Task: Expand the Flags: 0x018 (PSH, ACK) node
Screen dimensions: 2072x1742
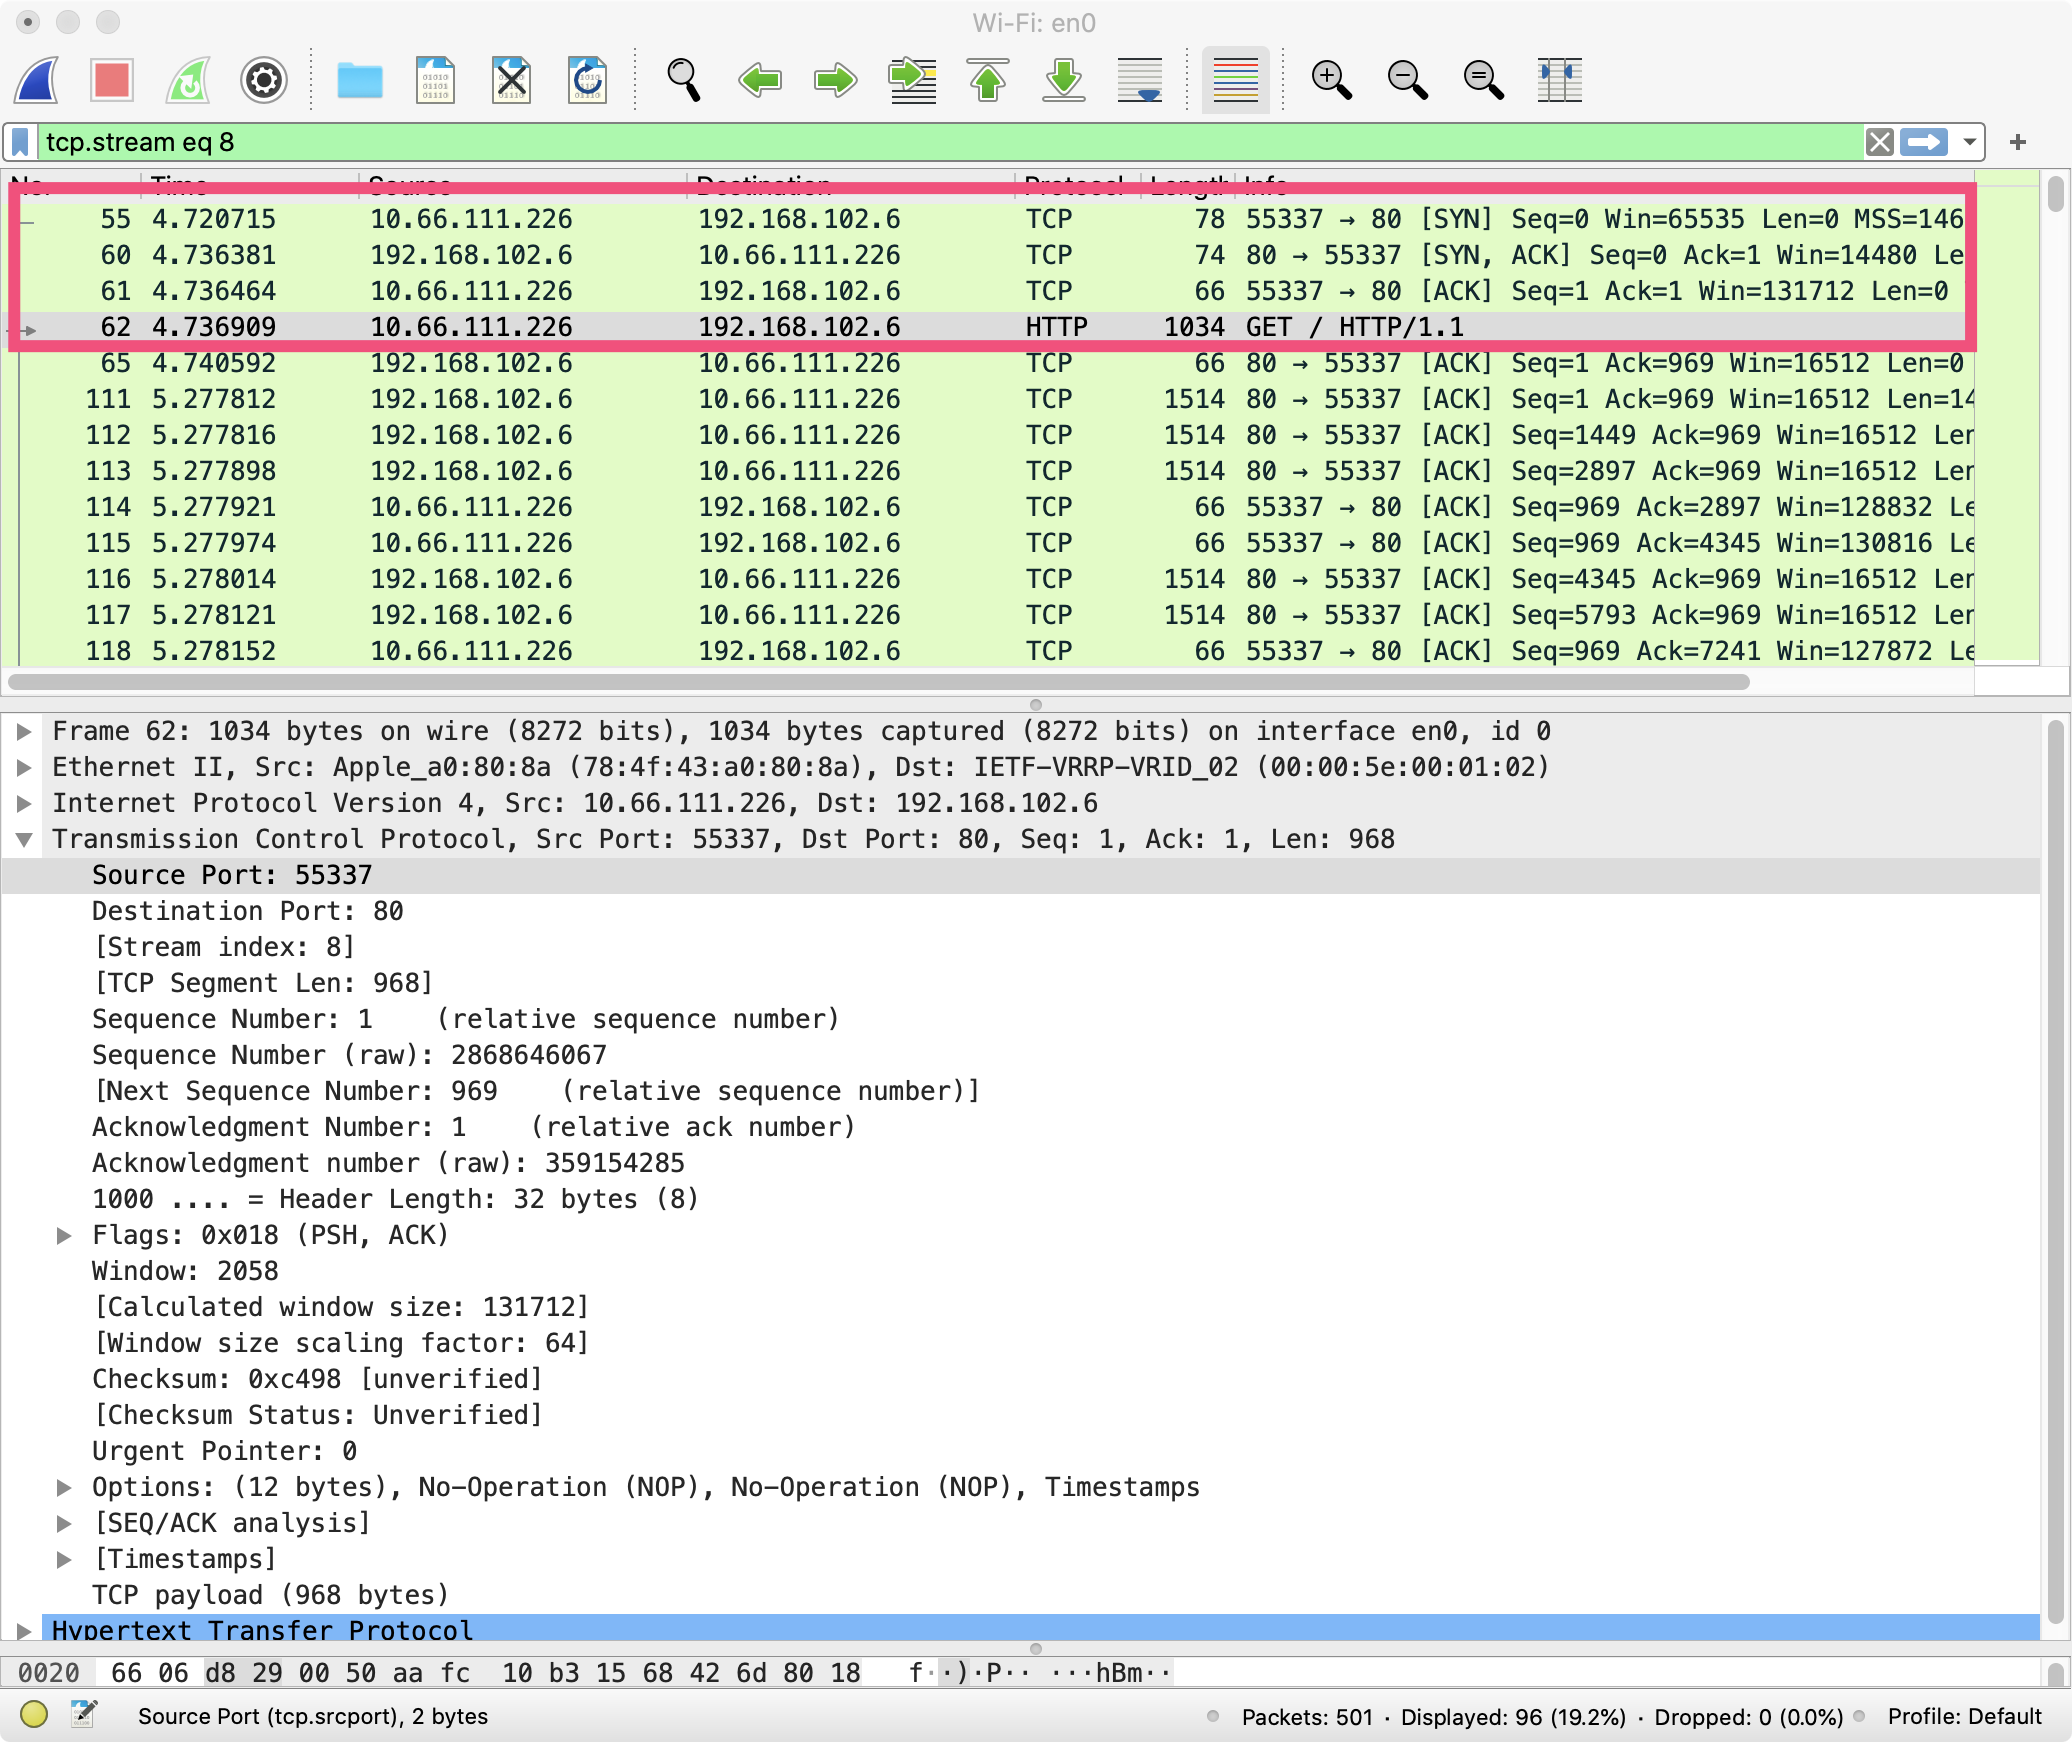Action: point(64,1235)
